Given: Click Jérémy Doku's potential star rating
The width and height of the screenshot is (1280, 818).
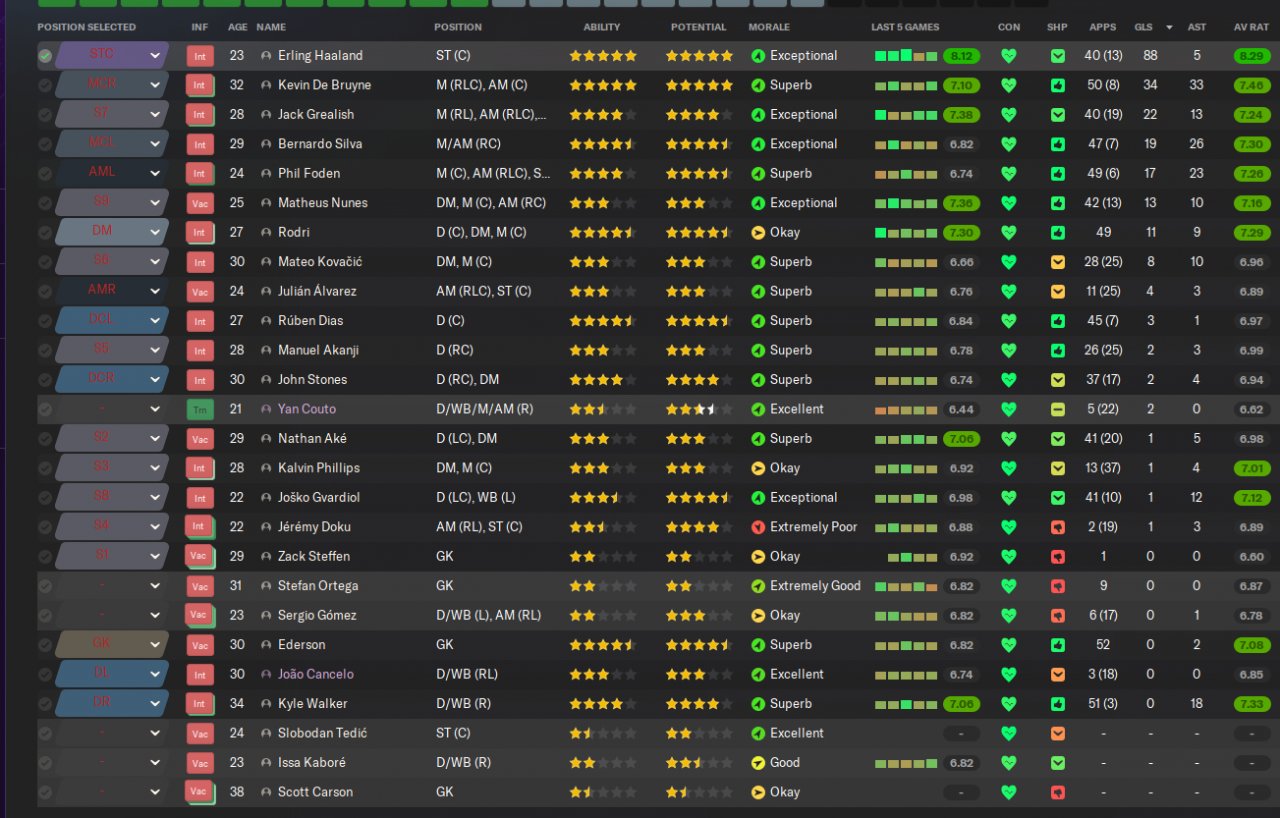Looking at the screenshot, I should click(699, 527).
